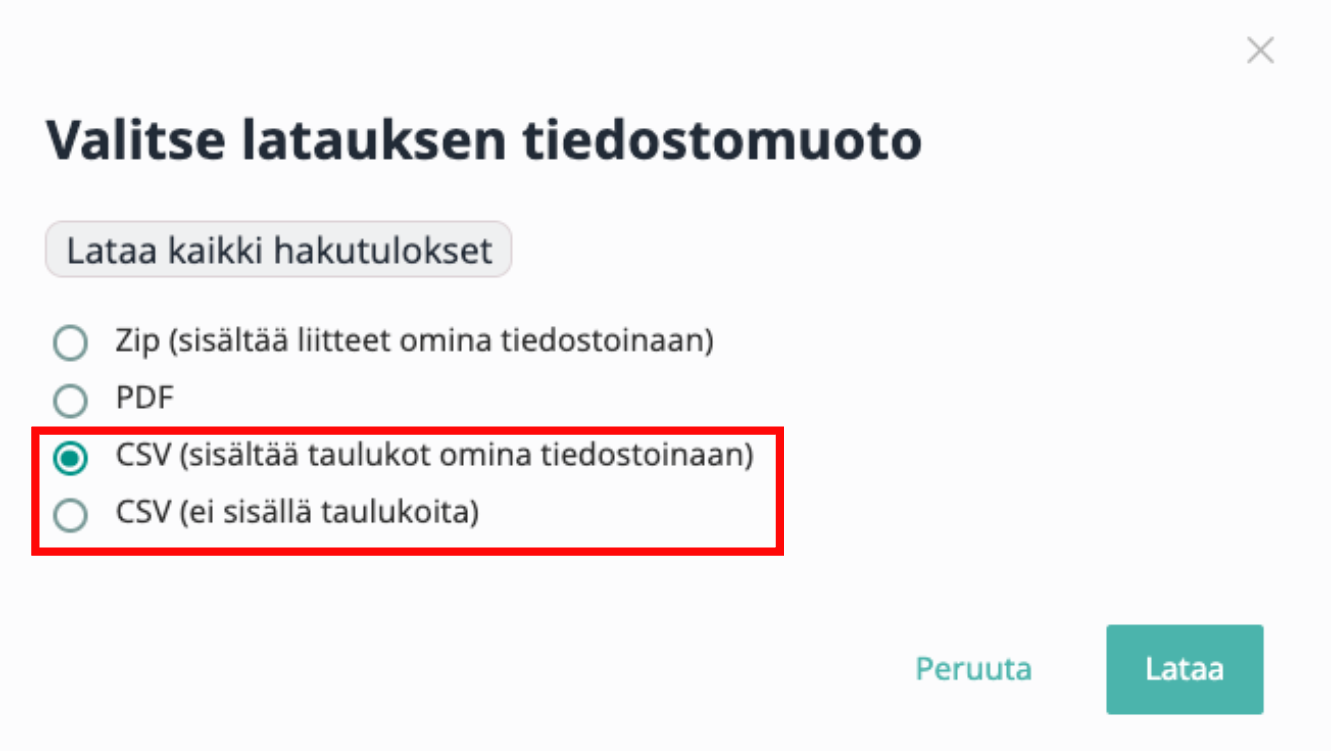Keep the CSV format with separate table files

click(70, 458)
